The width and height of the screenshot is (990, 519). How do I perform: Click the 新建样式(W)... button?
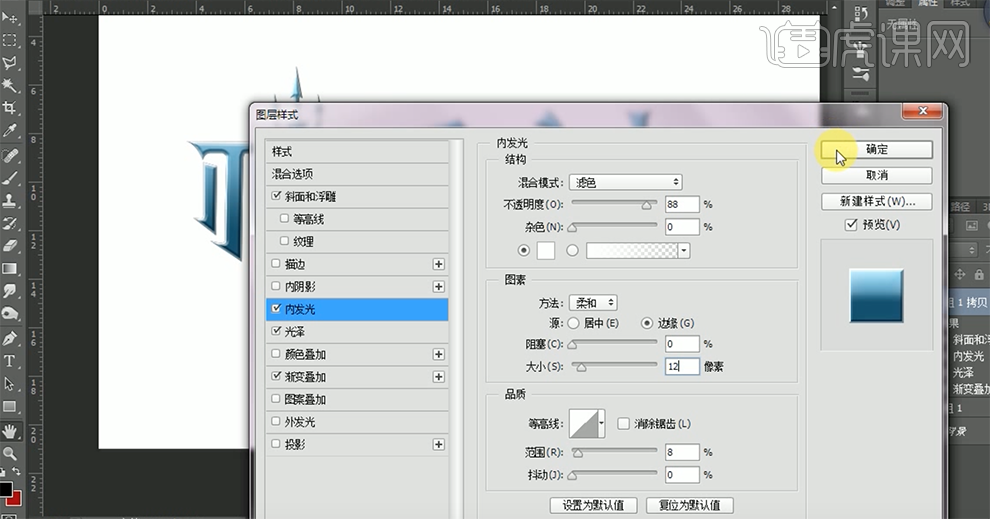pos(876,201)
